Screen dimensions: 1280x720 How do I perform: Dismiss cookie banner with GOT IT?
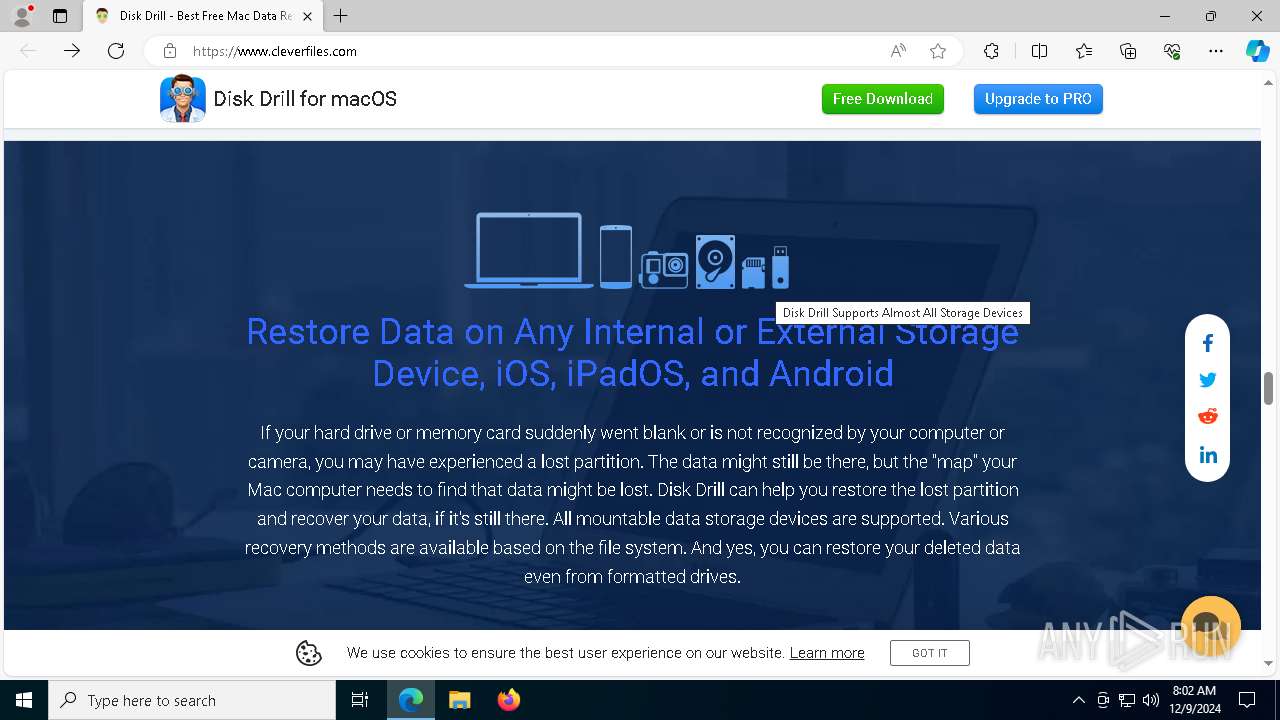(x=930, y=653)
